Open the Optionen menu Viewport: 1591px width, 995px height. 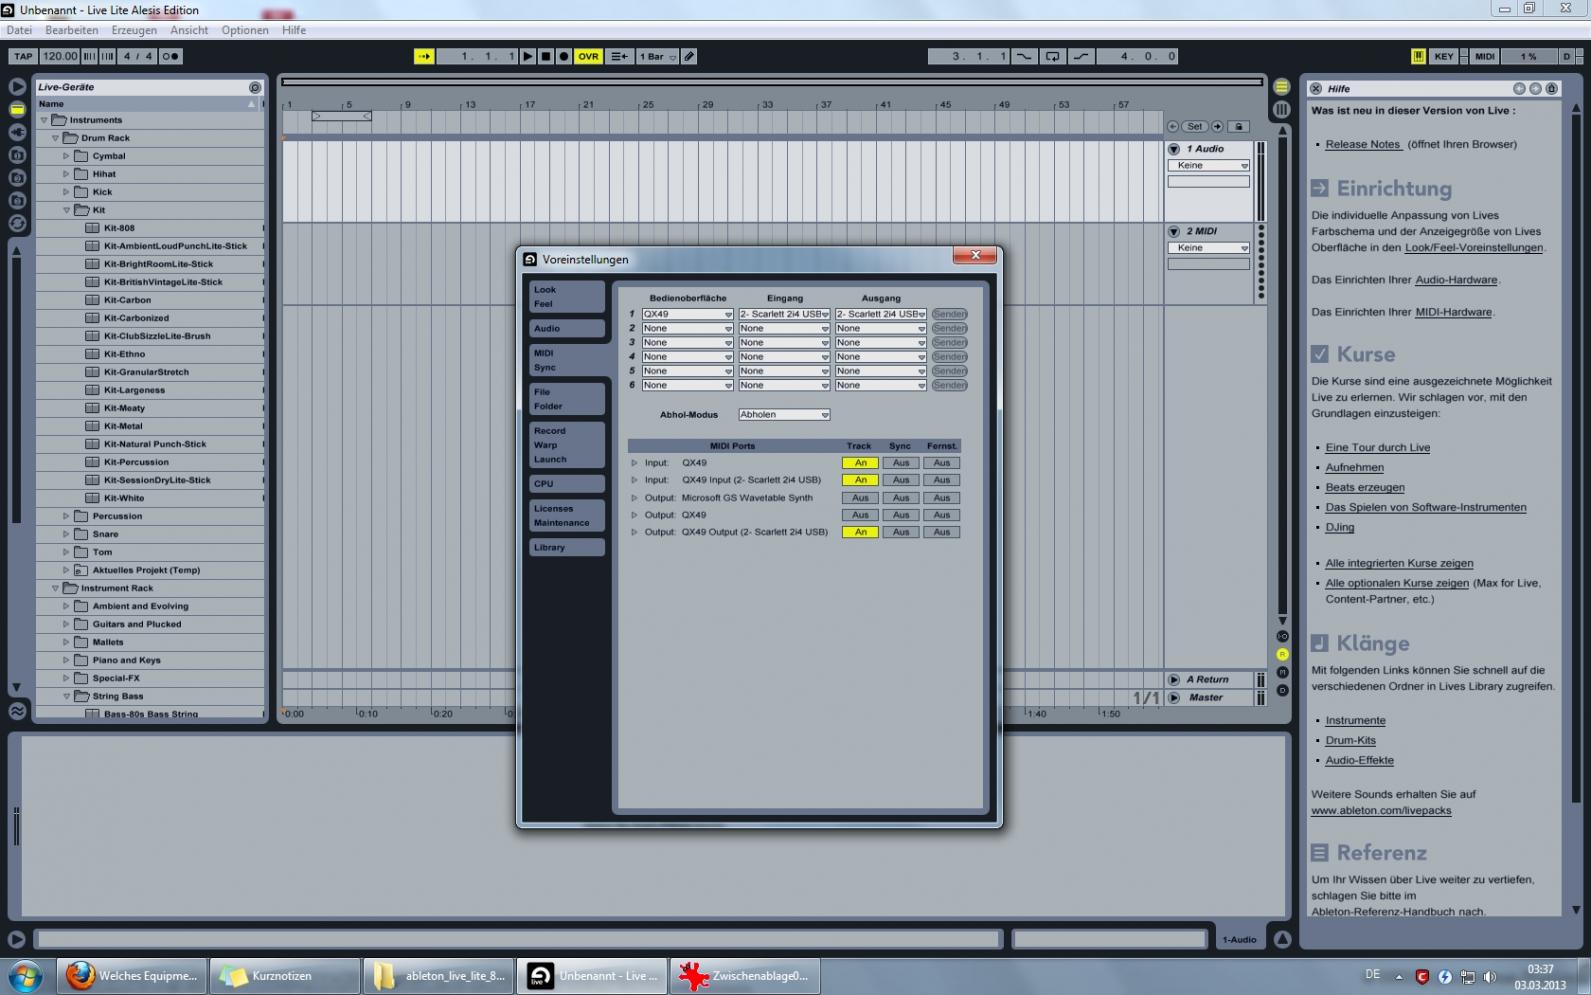(245, 30)
